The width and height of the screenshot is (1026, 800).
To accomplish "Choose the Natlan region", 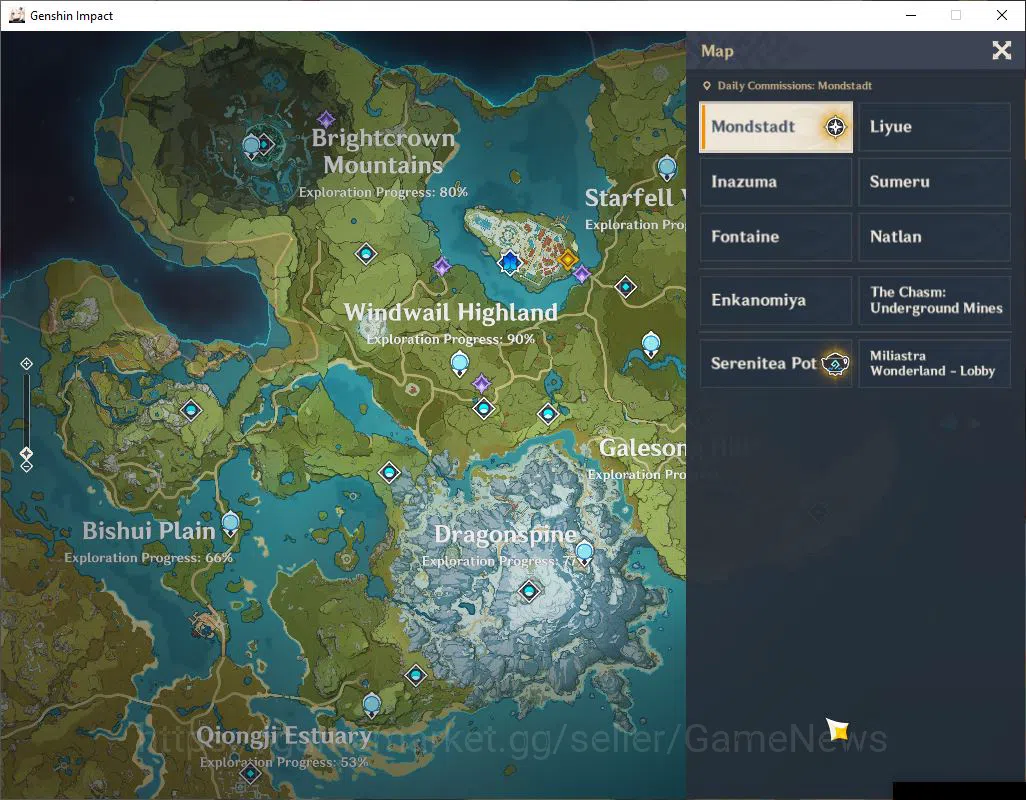I will [x=934, y=237].
